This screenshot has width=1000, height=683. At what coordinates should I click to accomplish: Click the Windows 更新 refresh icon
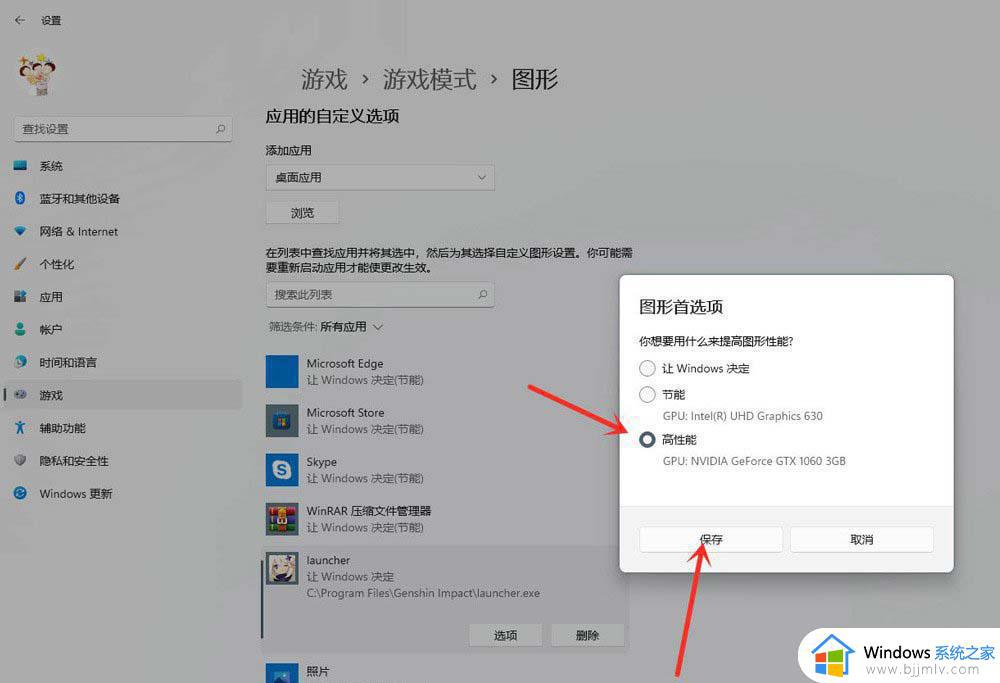tap(20, 493)
